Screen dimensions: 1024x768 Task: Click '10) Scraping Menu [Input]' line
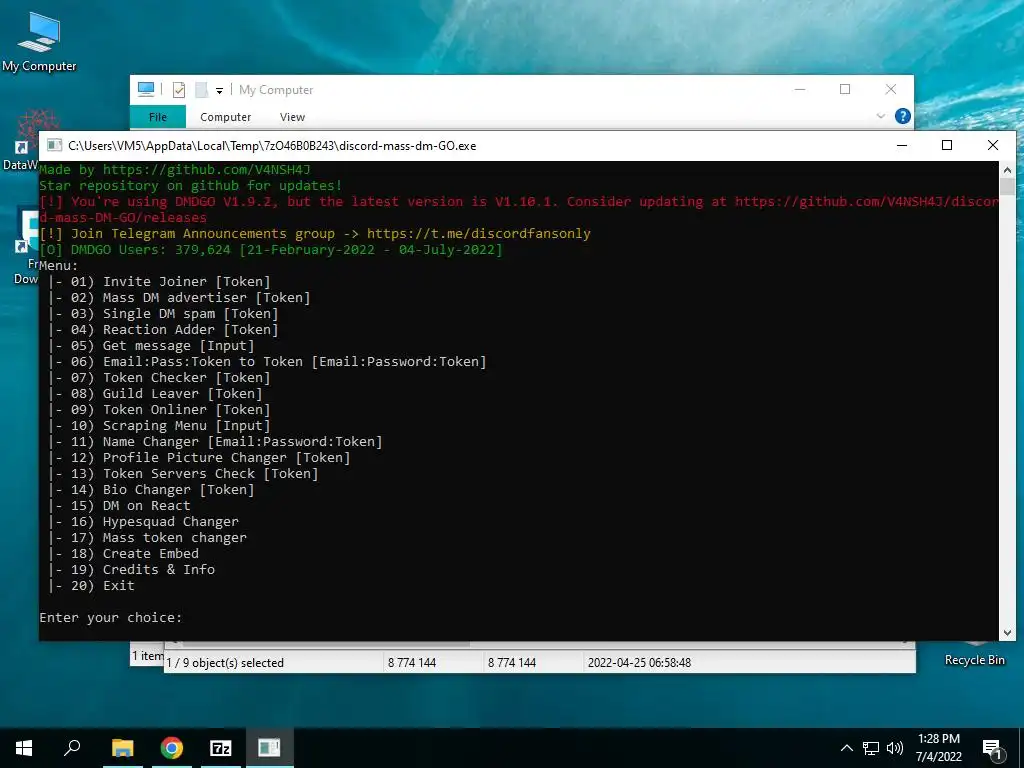pos(170,426)
